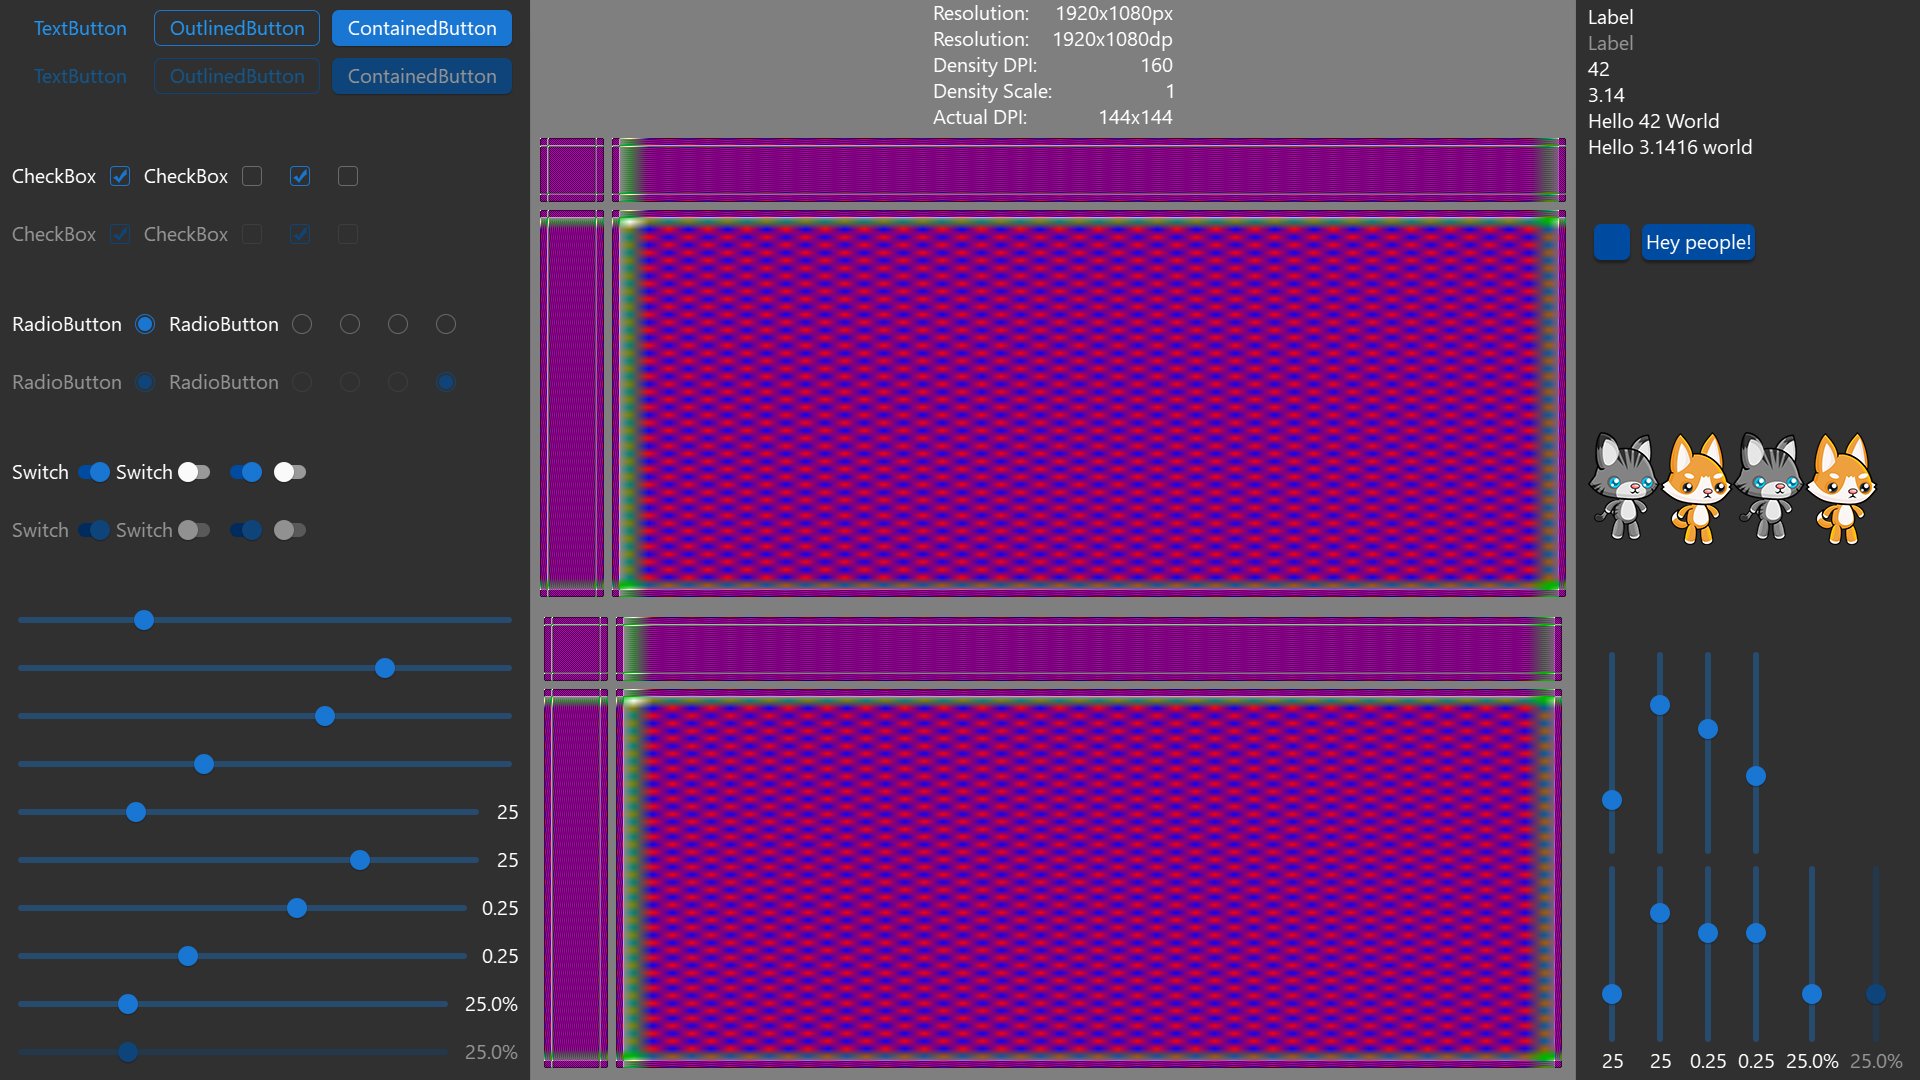Click the "Actual DPI:" text
Image resolution: width=1920 pixels, height=1080 pixels.
pos(980,117)
